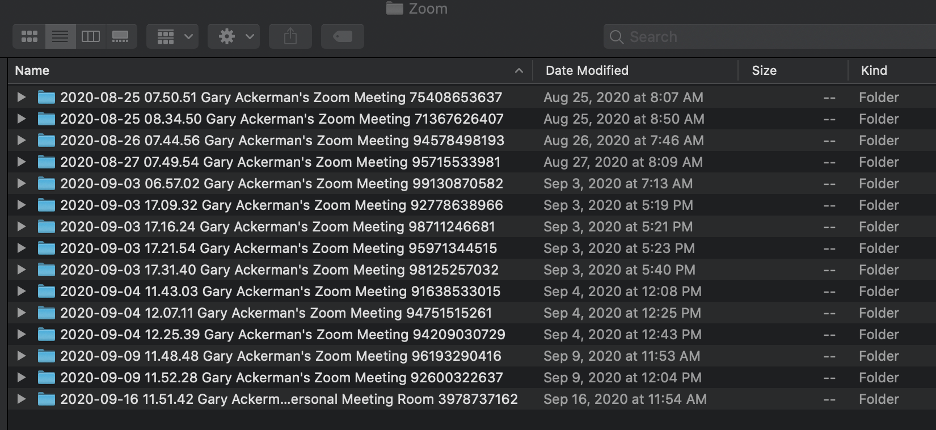Click folder icon of meeting 95971344515
Screen dimensions: 936x430
click(x=46, y=248)
